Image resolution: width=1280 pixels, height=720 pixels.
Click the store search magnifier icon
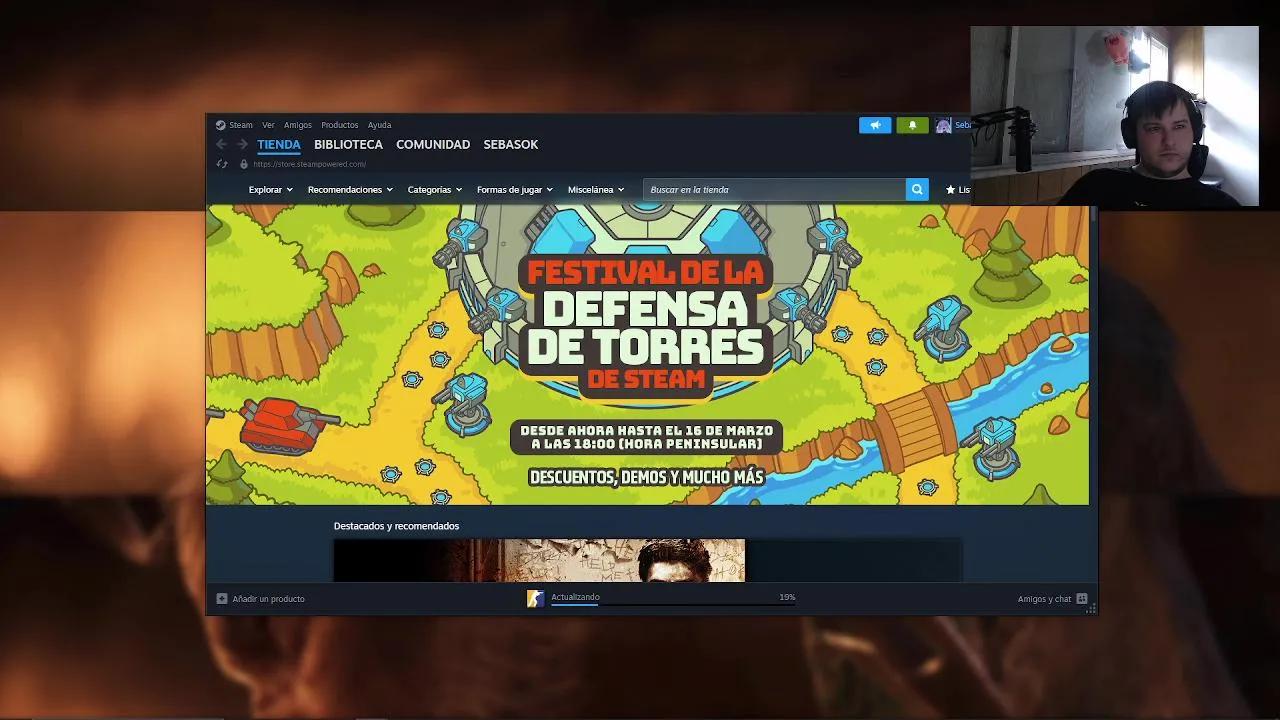coord(916,189)
